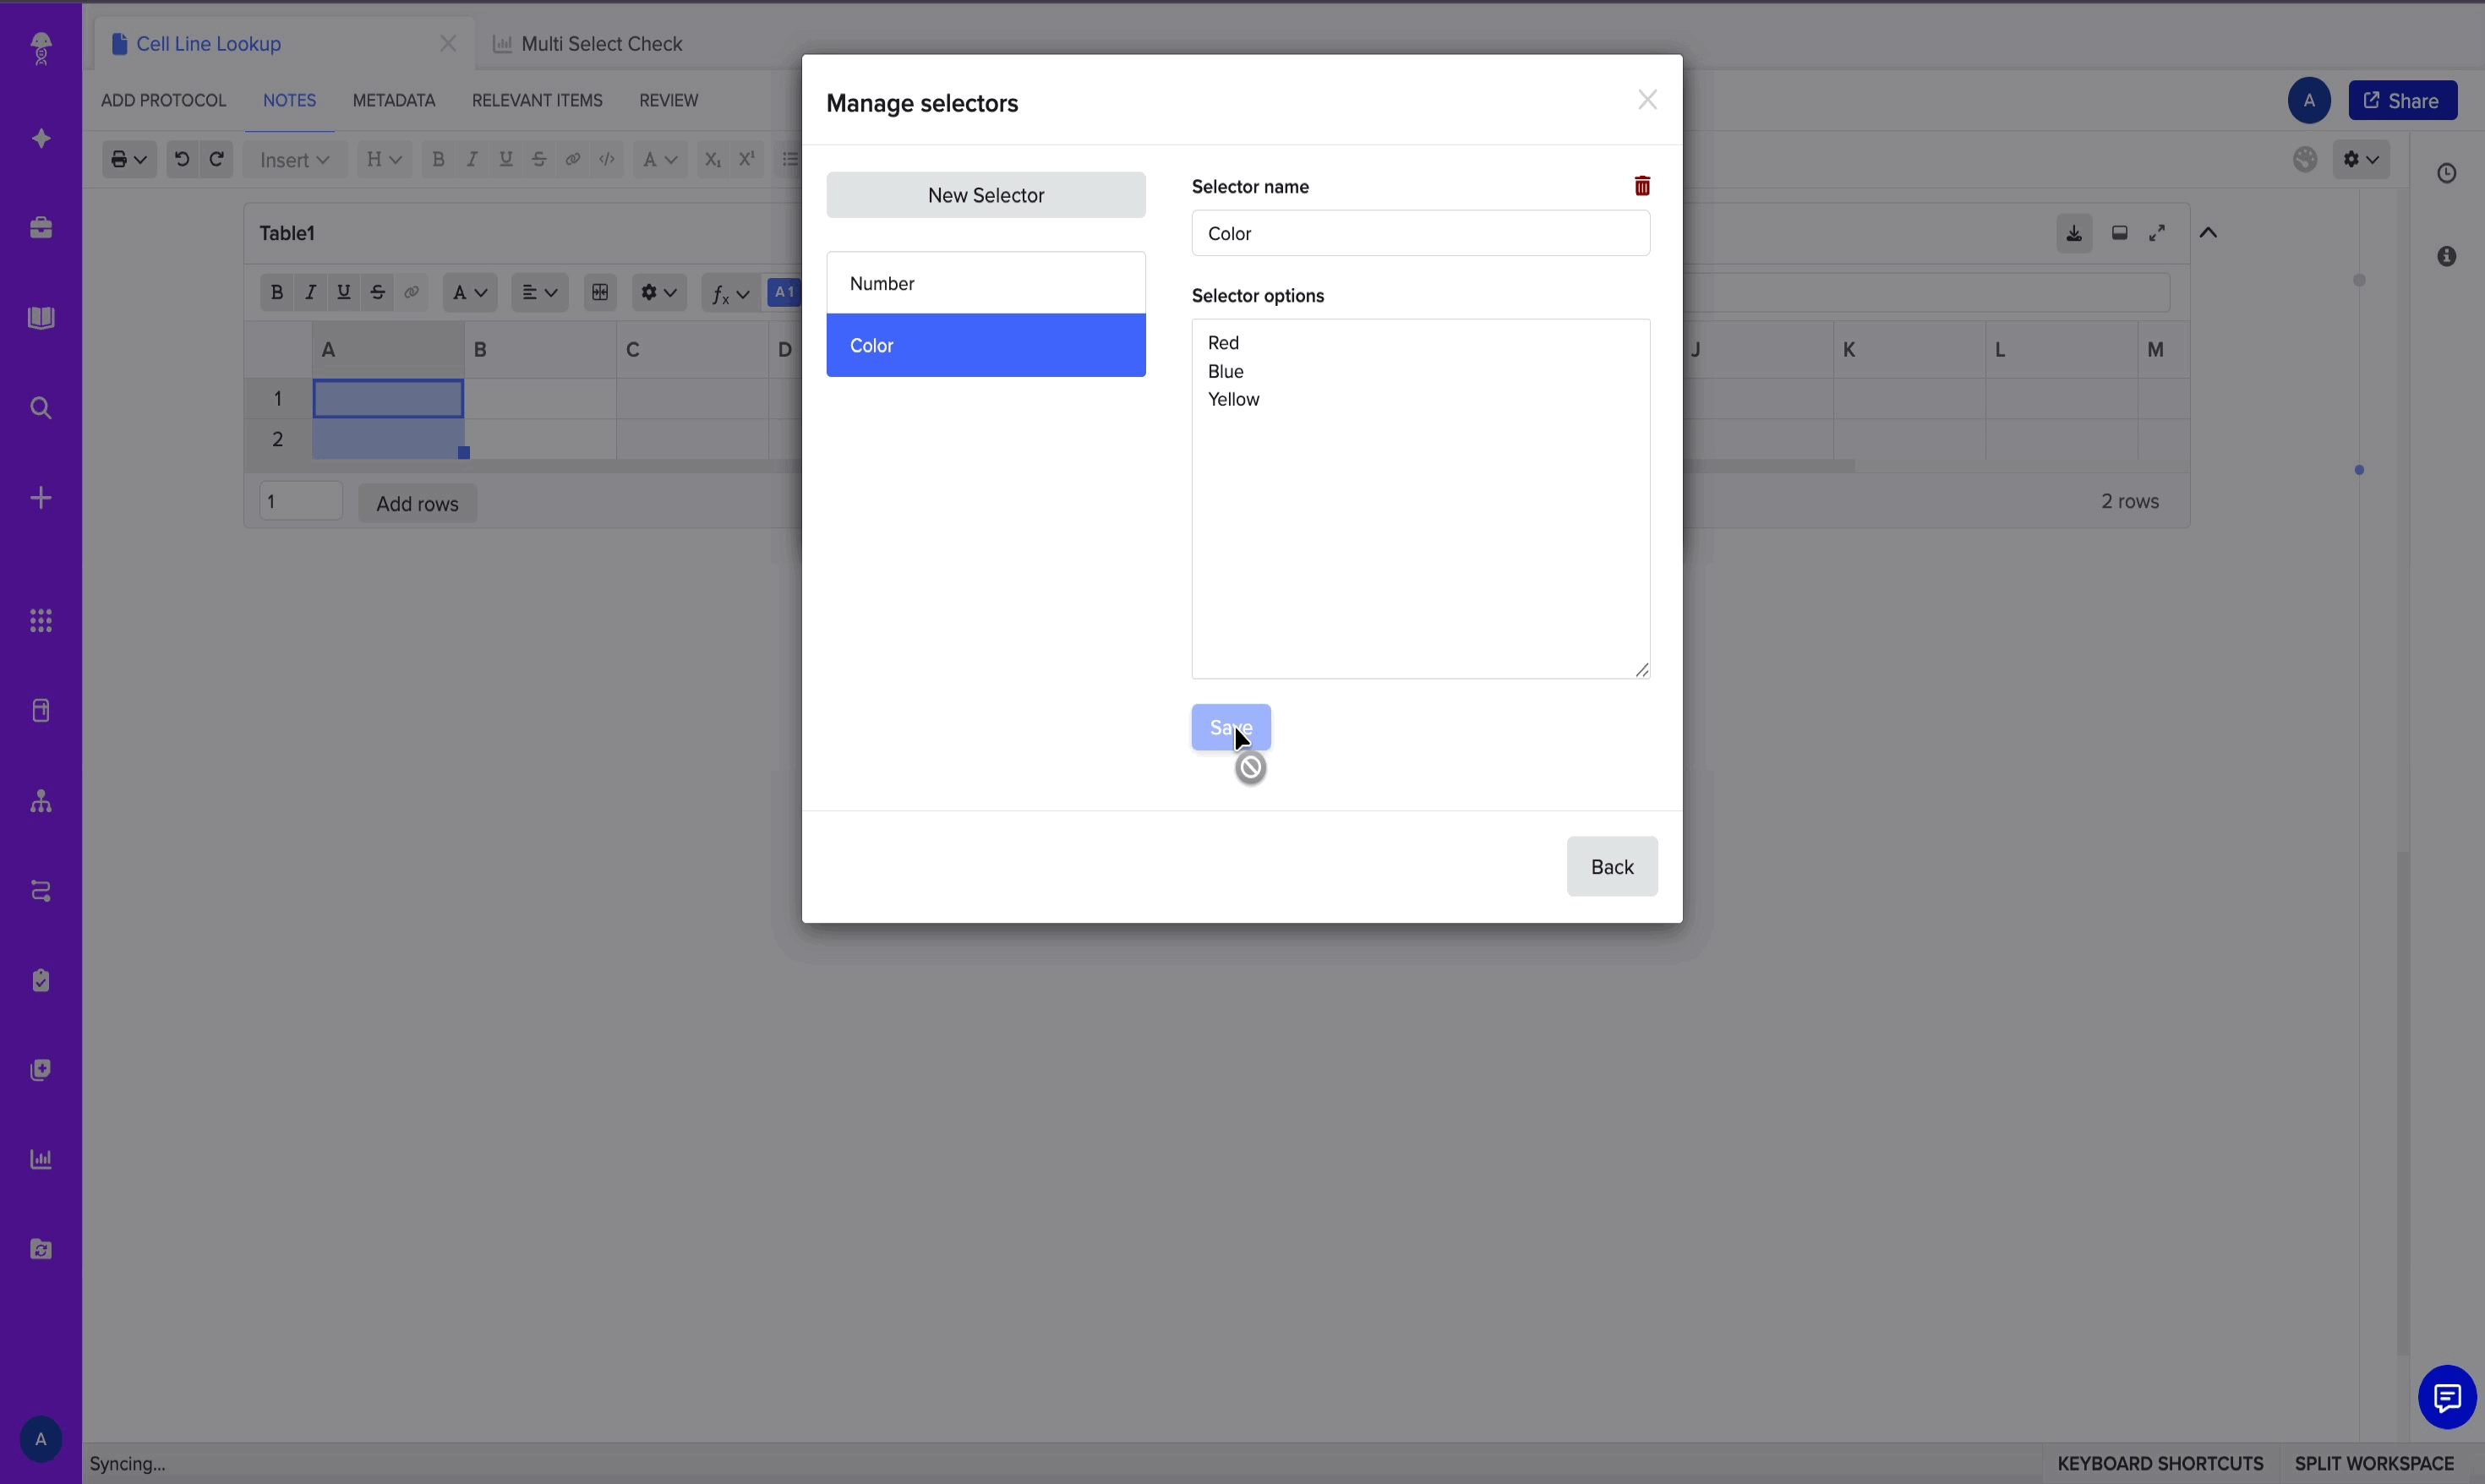2485x1484 pixels.
Task: Select the Number selector in the list
Action: (x=985, y=283)
